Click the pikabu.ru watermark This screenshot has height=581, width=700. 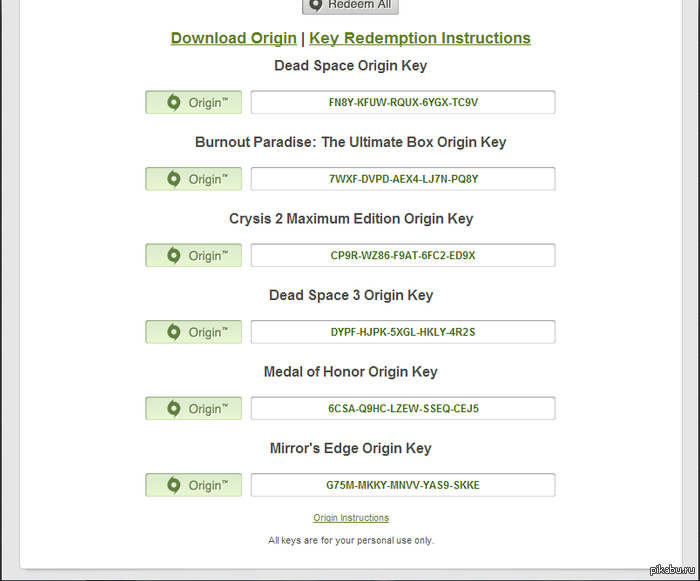(x=671, y=570)
